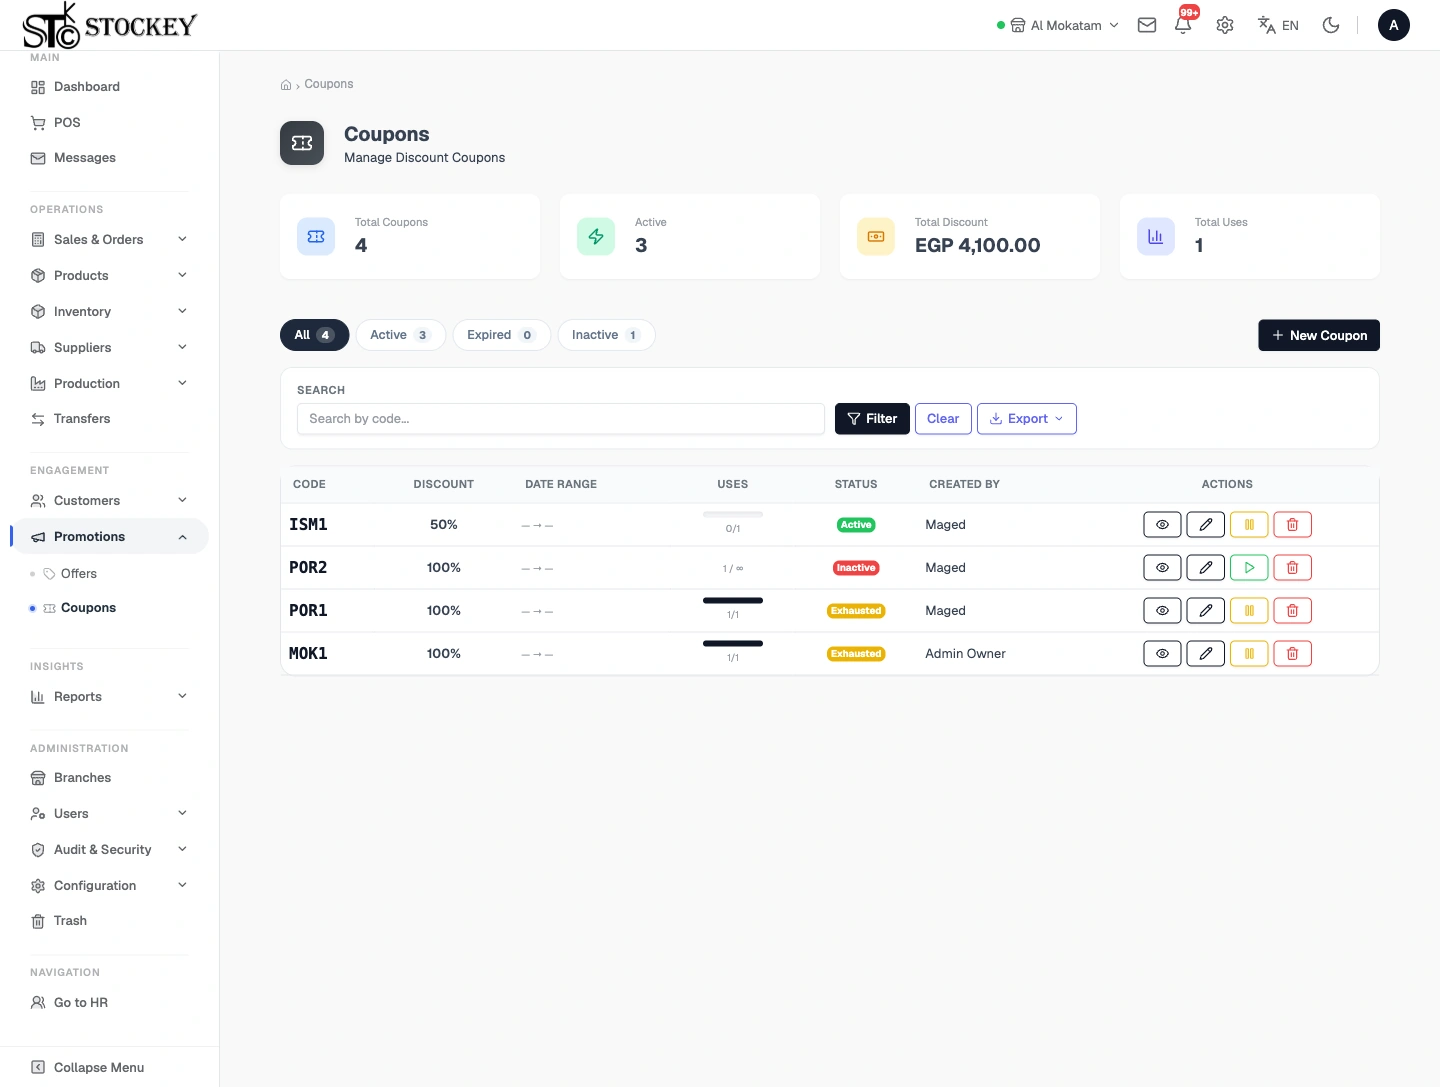Screen dimensions: 1440x1087
Task: View the POR2 coupon details eye icon
Action: point(1162,567)
